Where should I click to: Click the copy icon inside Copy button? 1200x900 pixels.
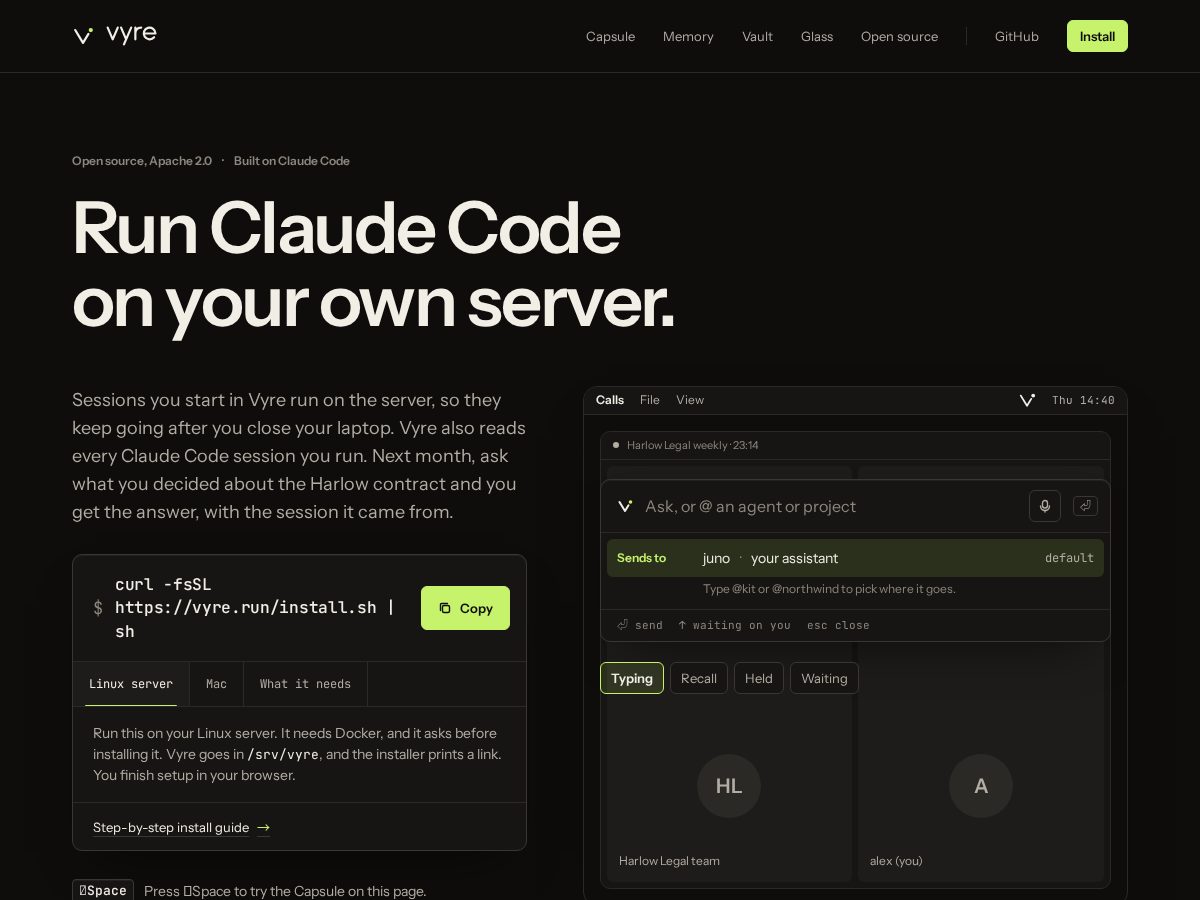pos(445,608)
